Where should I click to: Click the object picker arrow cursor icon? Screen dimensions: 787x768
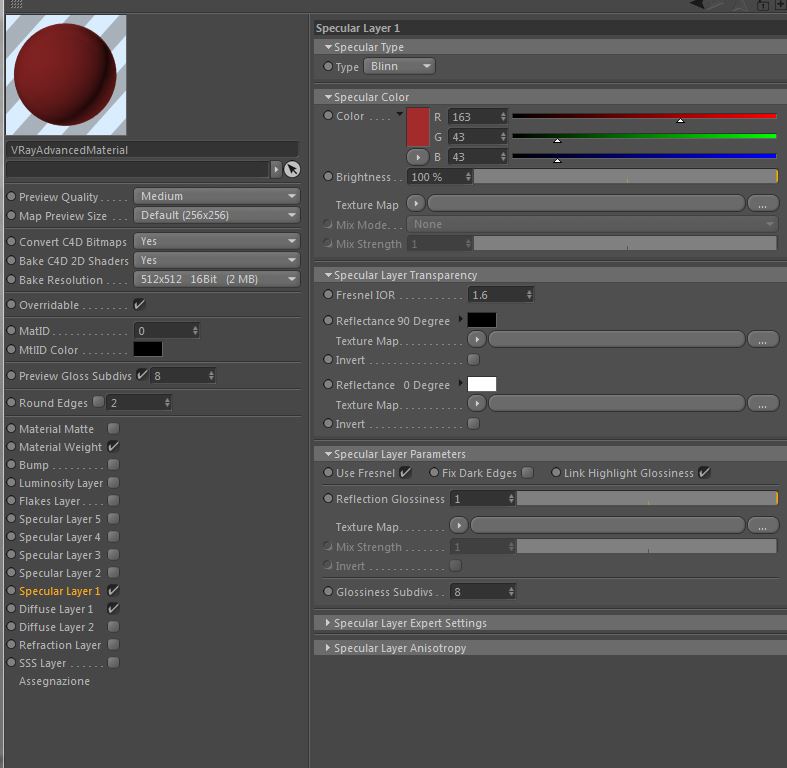click(x=292, y=169)
